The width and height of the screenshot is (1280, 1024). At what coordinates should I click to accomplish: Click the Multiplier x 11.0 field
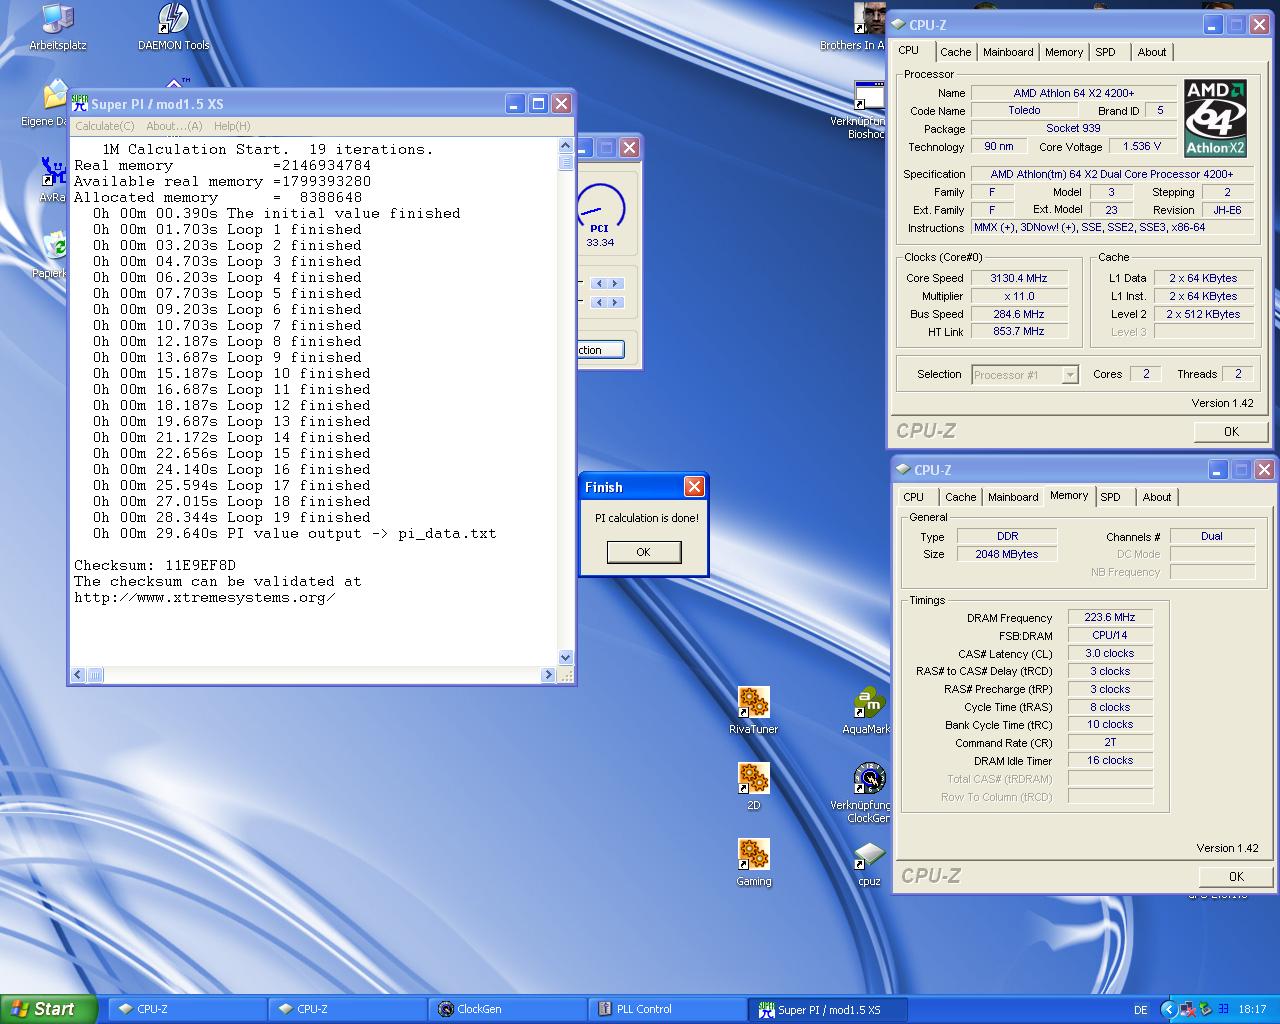click(x=1019, y=296)
